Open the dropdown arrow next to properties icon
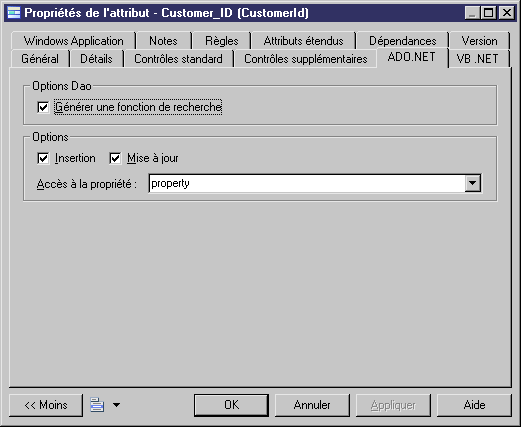The image size is (521, 427). coord(116,405)
